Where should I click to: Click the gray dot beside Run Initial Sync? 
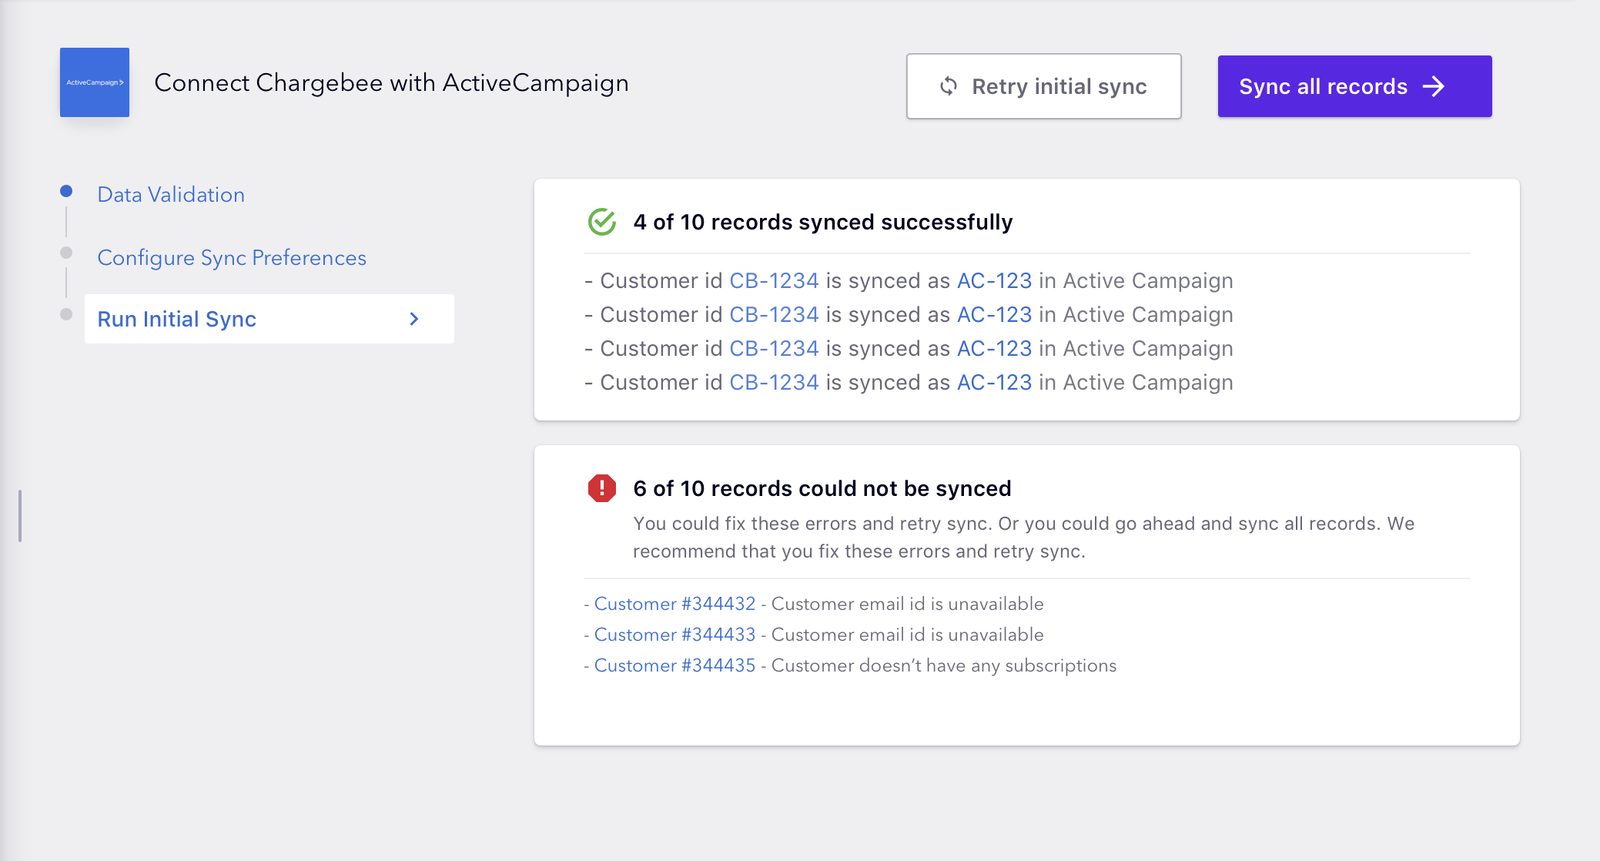[x=66, y=314]
